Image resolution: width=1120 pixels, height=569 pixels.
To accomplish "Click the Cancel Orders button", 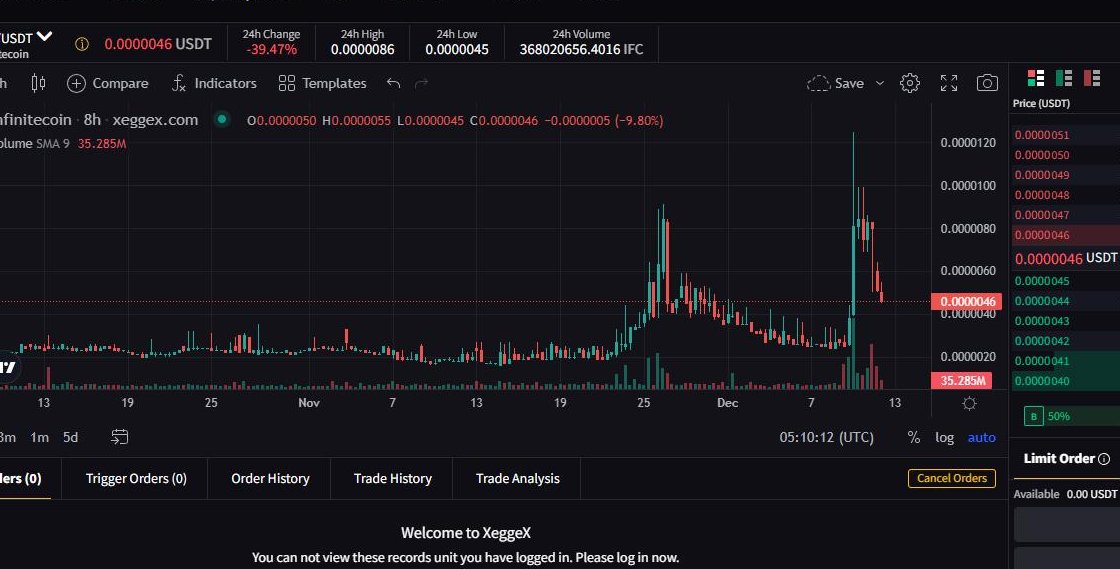I will [951, 478].
